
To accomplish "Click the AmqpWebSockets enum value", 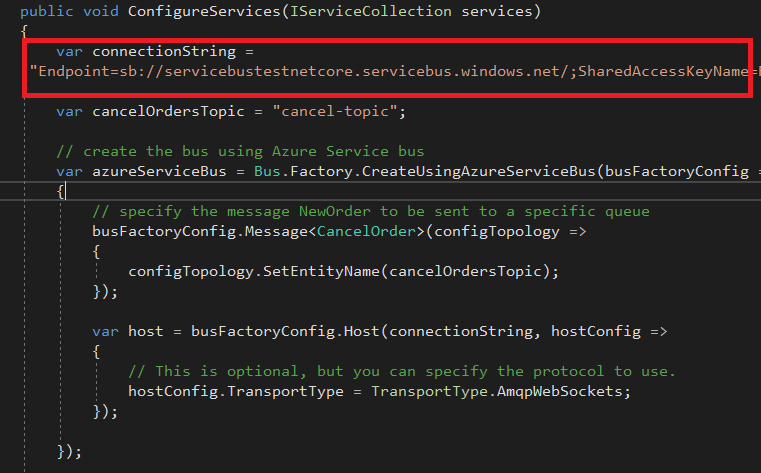I will coord(567,391).
